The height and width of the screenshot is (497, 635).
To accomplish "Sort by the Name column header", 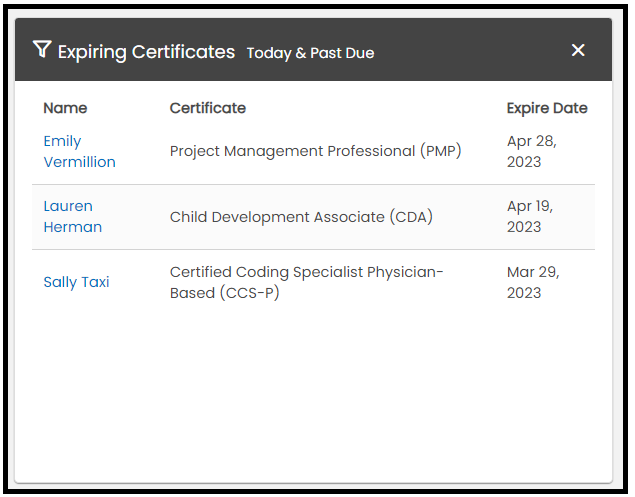I will (x=65, y=108).
